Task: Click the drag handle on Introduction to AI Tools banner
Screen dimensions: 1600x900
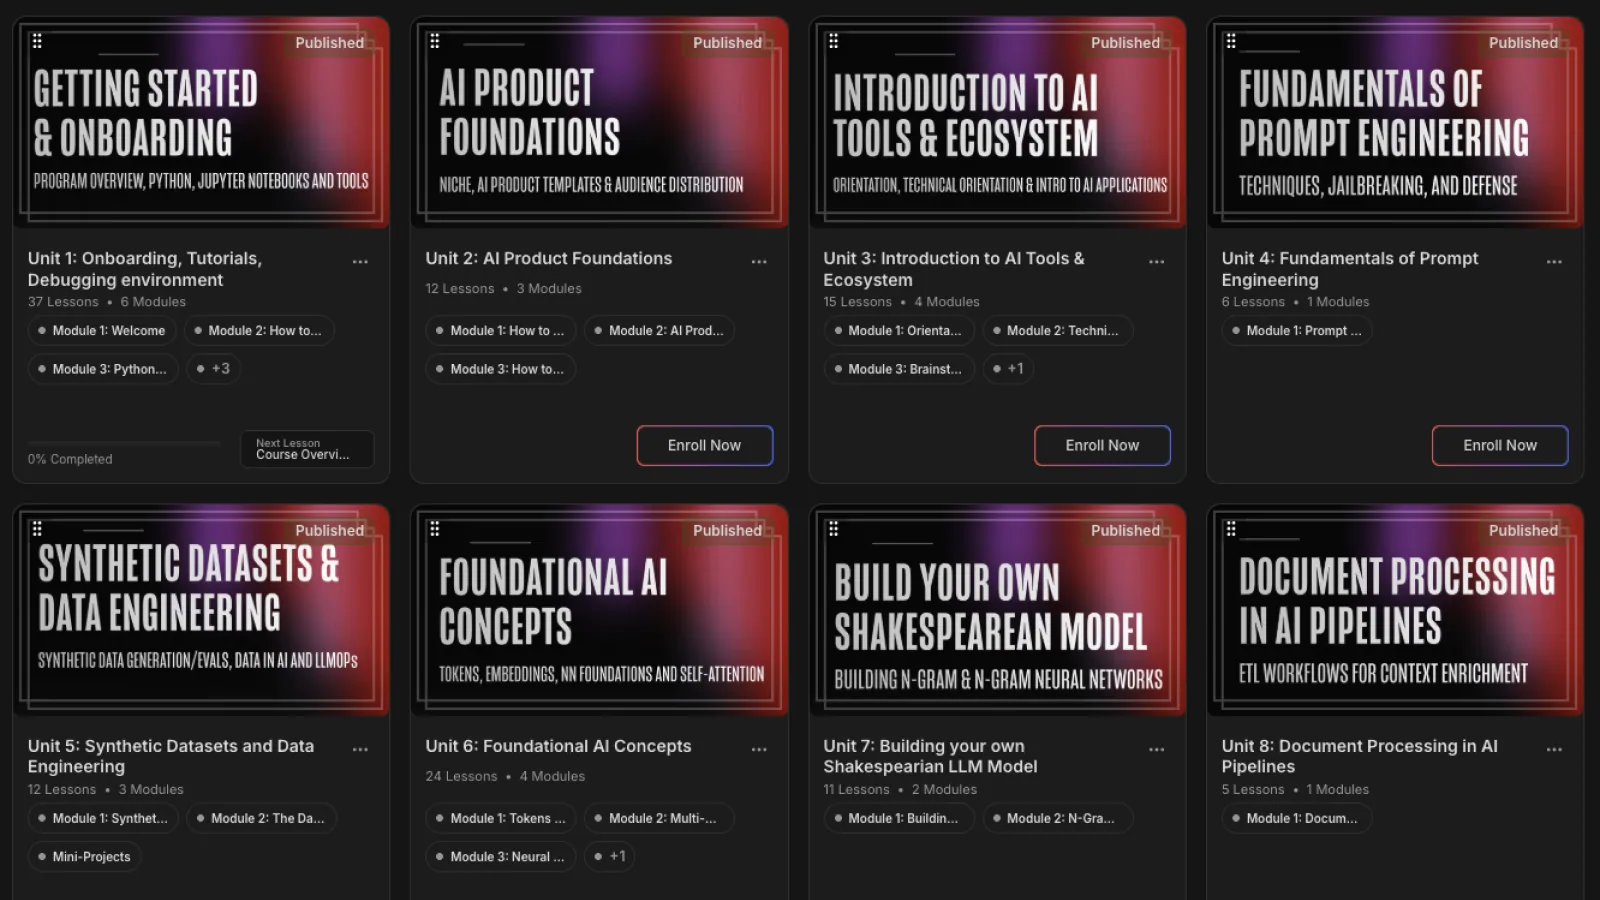Action: pyautogui.click(x=833, y=41)
